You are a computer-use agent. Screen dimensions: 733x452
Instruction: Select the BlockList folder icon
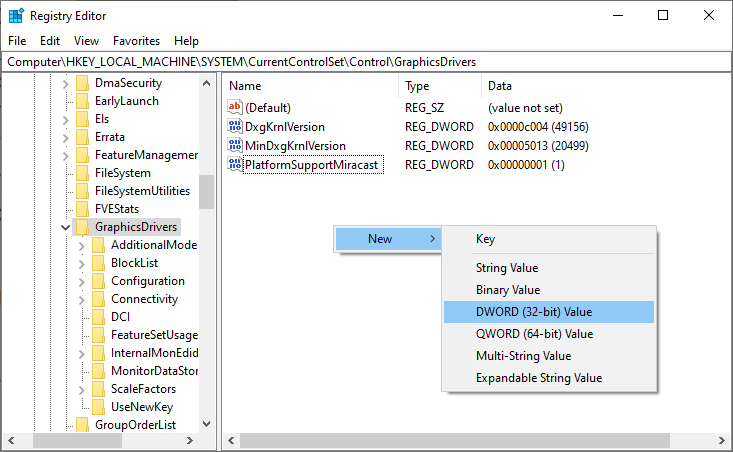tap(98, 263)
